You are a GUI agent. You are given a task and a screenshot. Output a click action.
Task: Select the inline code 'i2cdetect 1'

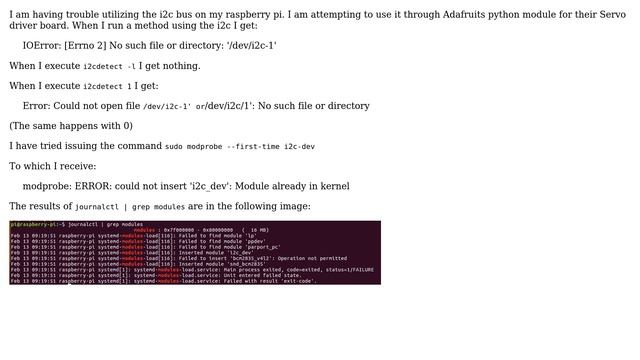(x=107, y=87)
